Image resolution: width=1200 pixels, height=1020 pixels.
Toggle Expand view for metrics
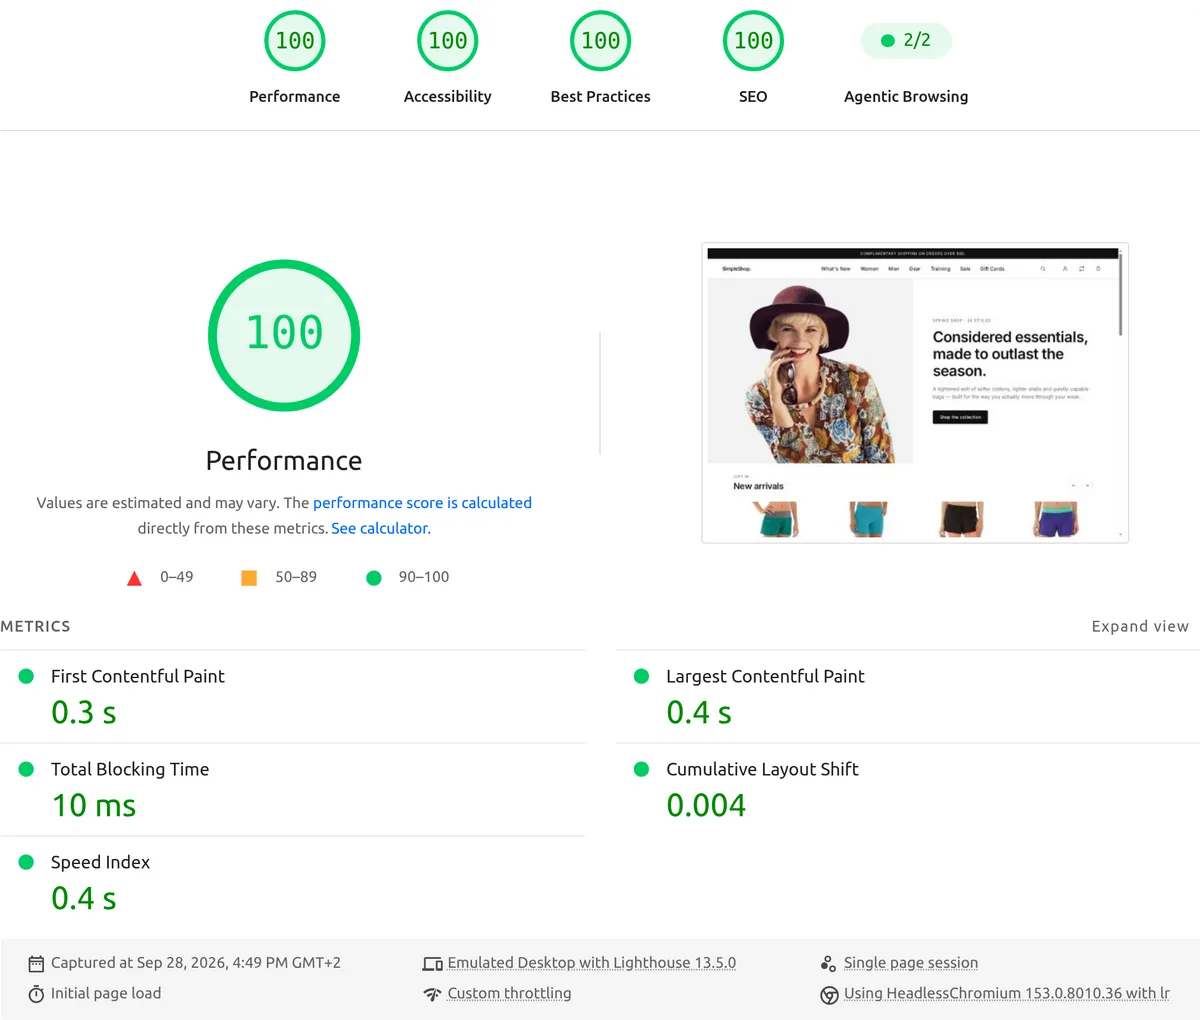click(x=1140, y=626)
